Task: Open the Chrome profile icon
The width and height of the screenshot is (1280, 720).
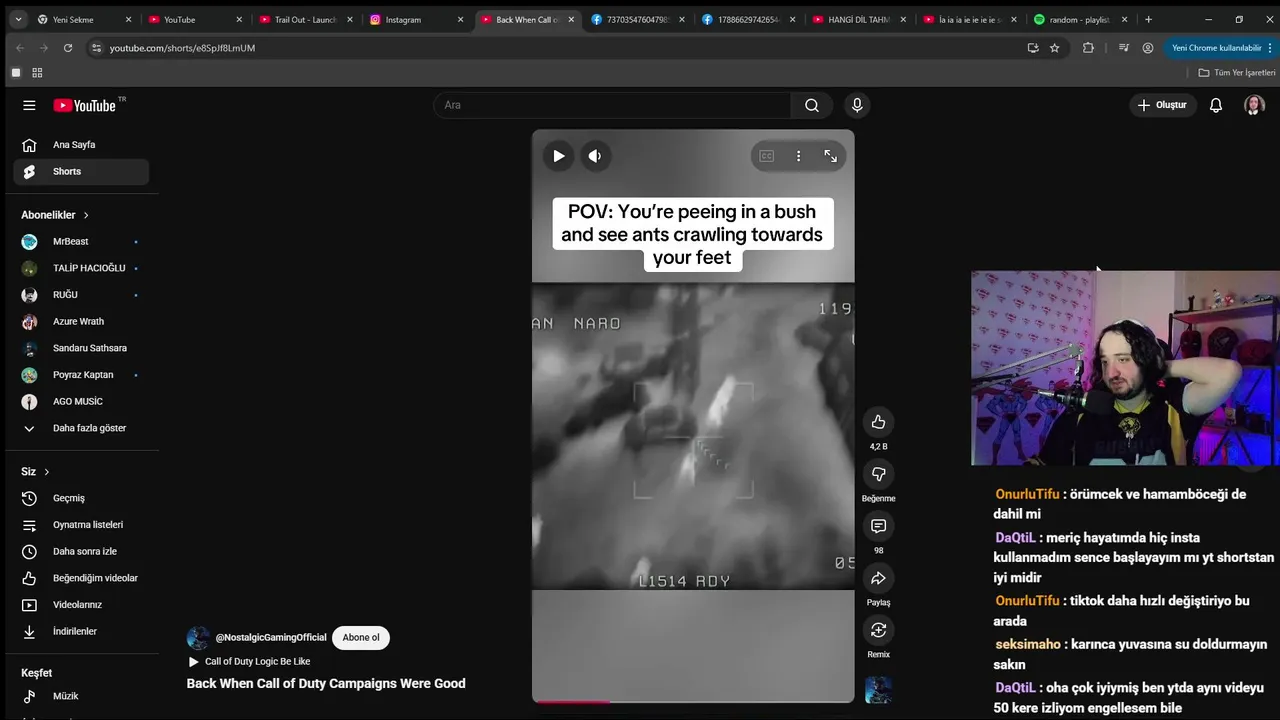Action: pos(1148,48)
